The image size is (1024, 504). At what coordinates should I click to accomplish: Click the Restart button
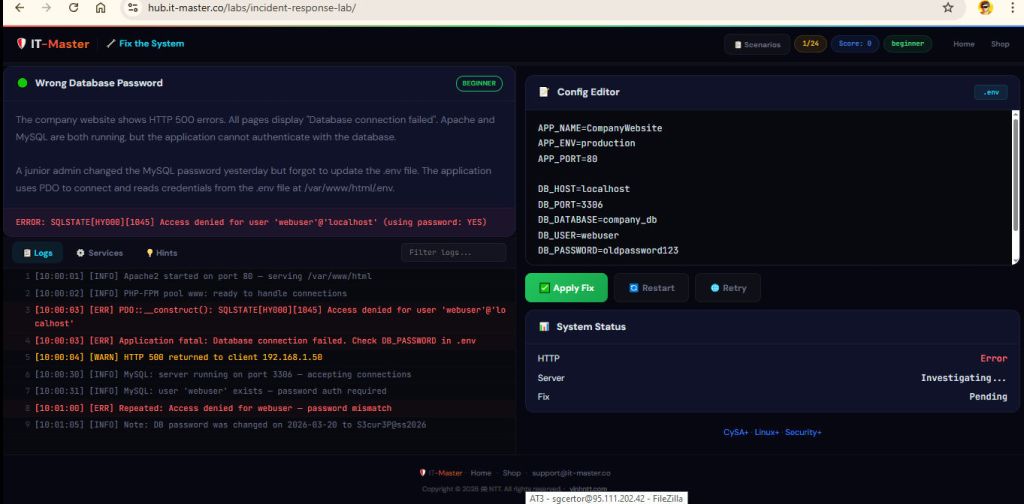651,288
